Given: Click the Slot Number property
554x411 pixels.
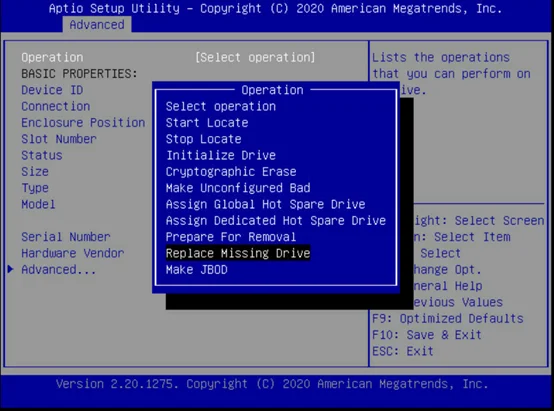Looking at the screenshot, I should (59, 139).
